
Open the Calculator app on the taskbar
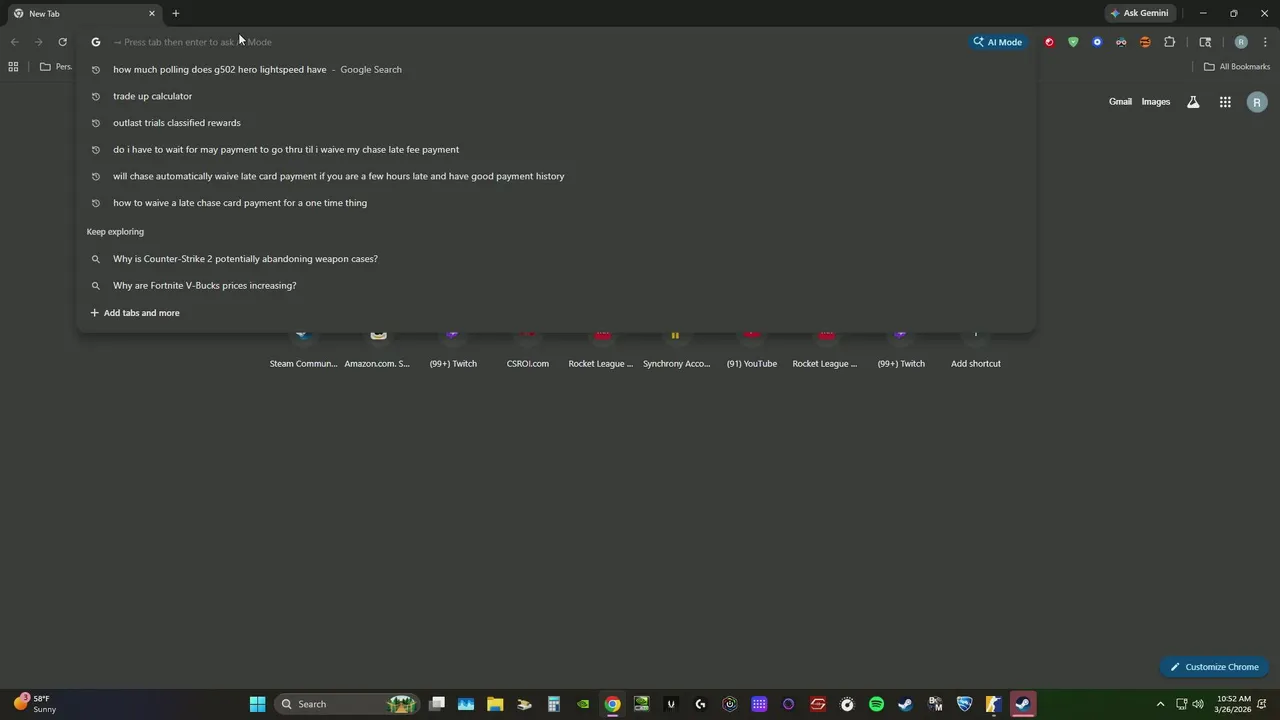point(553,704)
